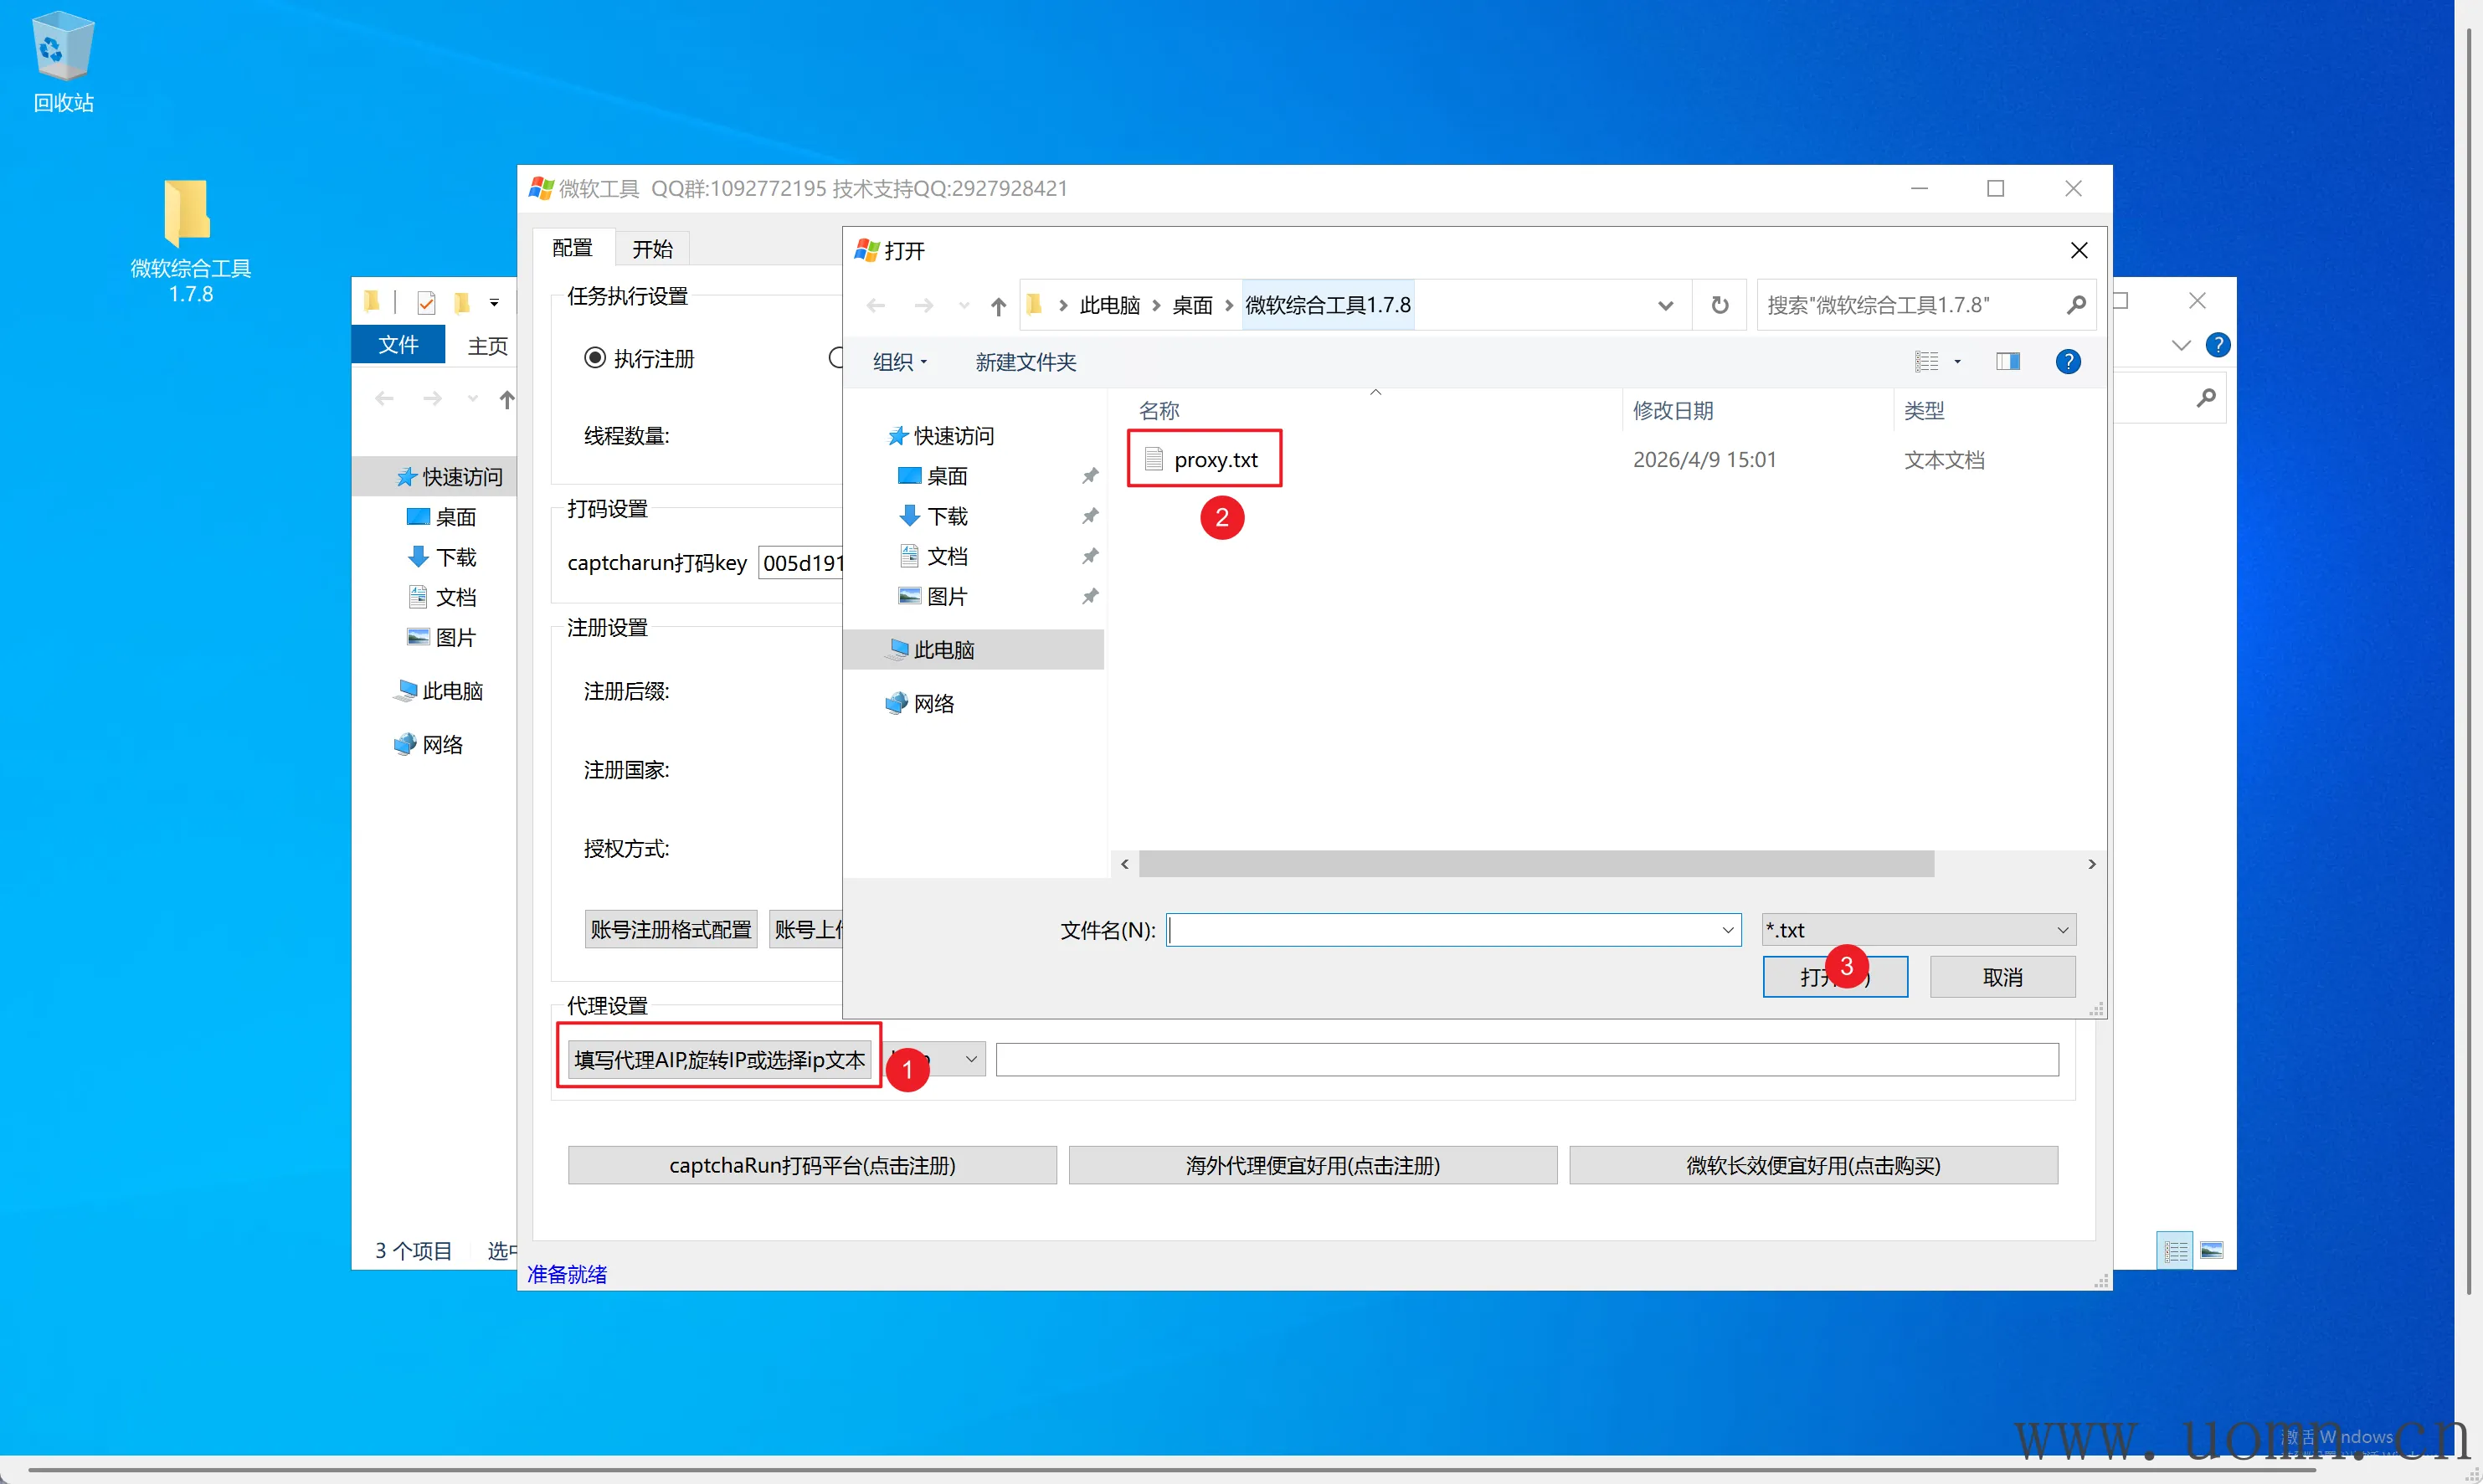Open the 组织 menu
Image resolution: width=2483 pixels, height=1484 pixels.
click(899, 362)
